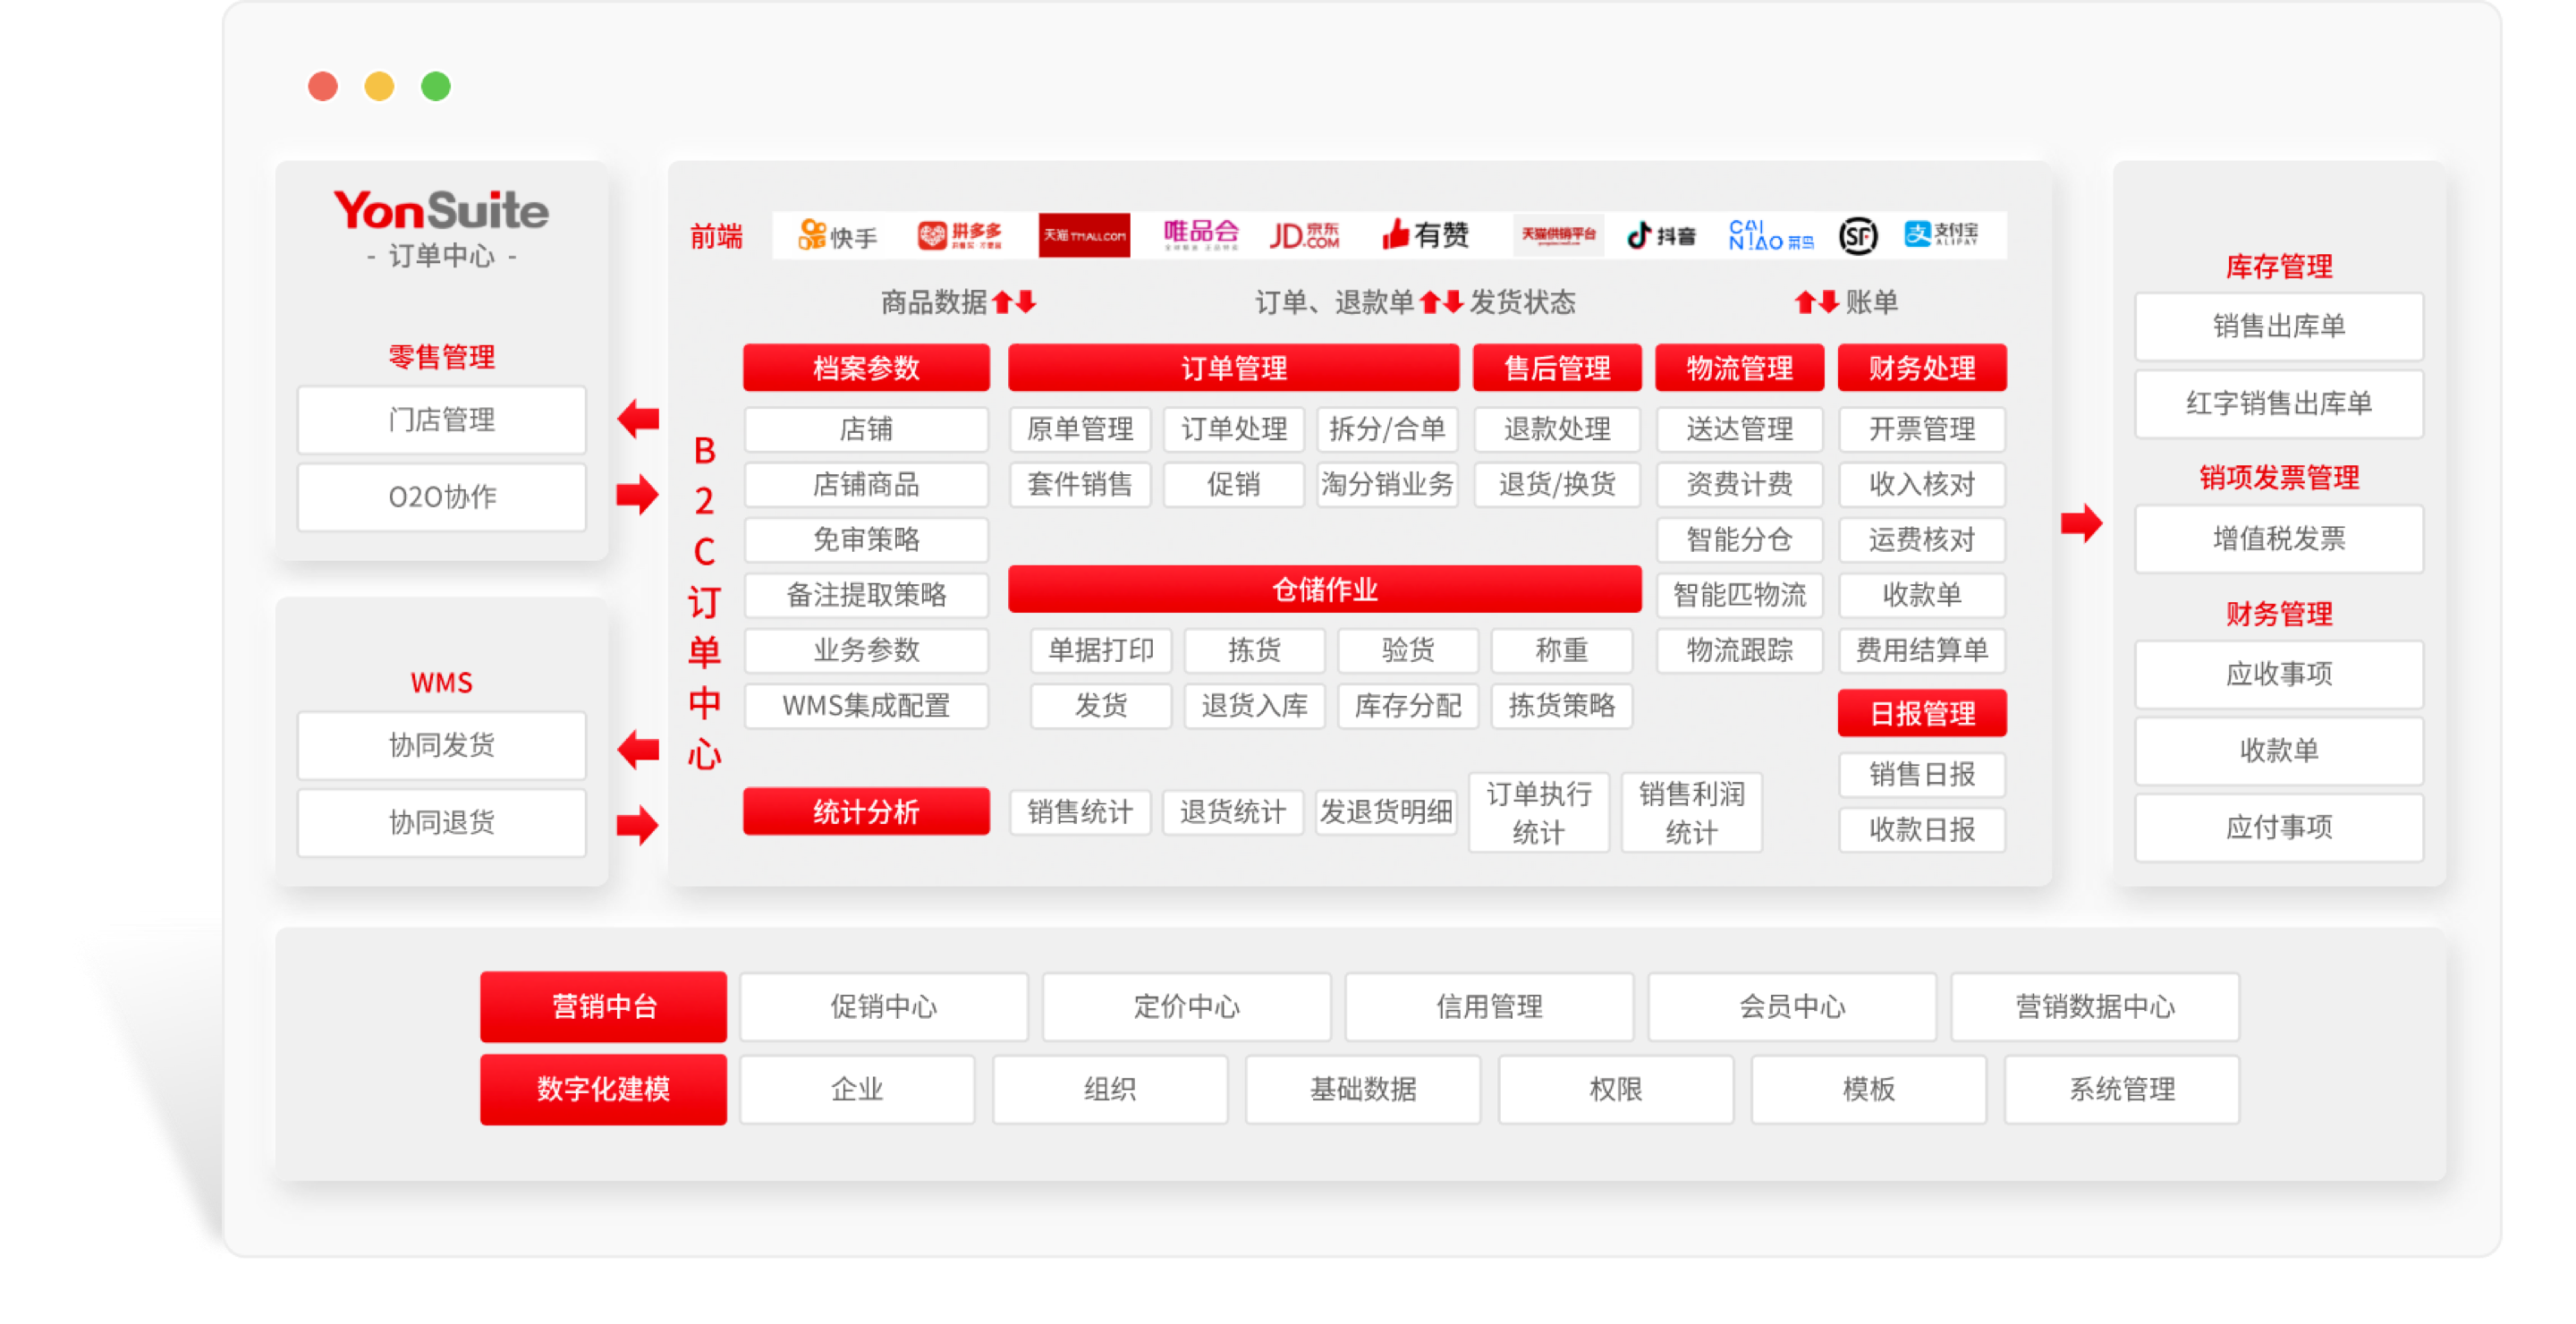Select the 数字化建模 red button
The width and height of the screenshot is (2576, 1324).
tap(603, 1089)
